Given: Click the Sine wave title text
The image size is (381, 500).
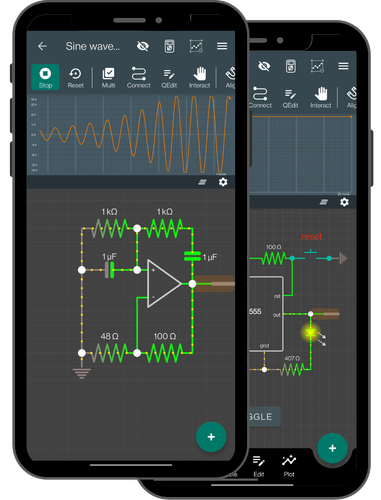Looking at the screenshot, I should 92,46.
